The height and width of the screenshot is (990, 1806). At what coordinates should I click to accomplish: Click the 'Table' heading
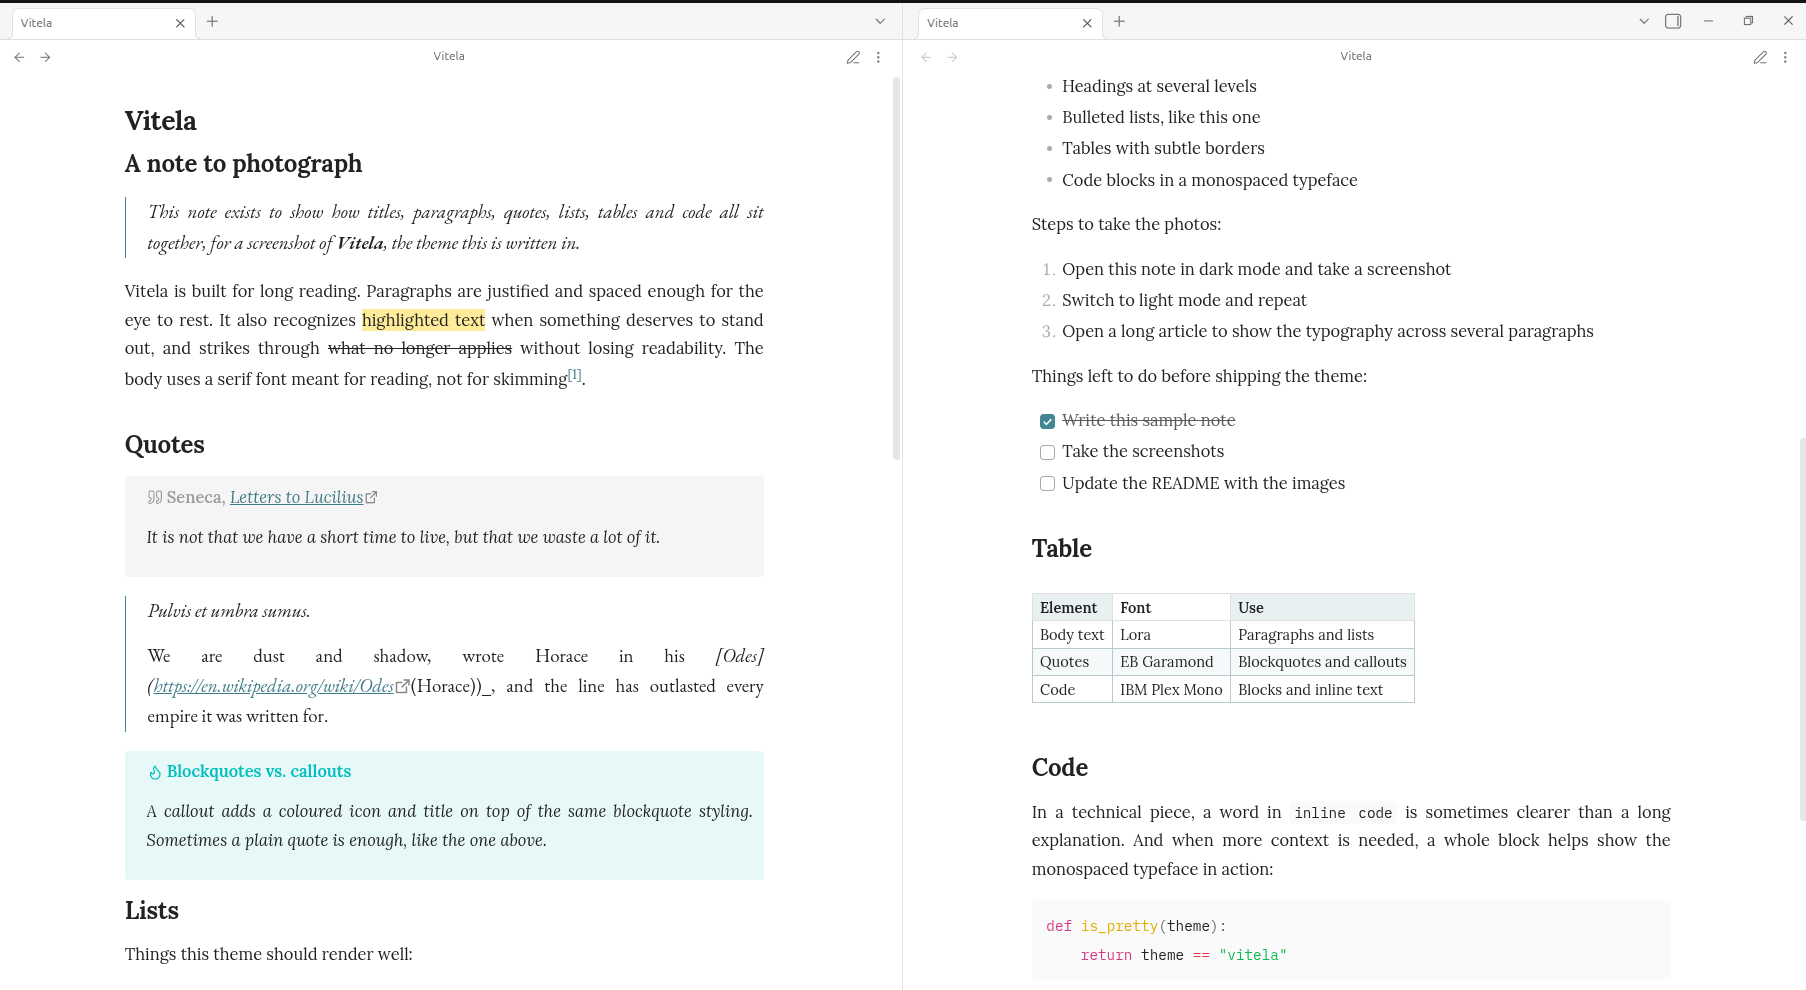(x=1061, y=548)
